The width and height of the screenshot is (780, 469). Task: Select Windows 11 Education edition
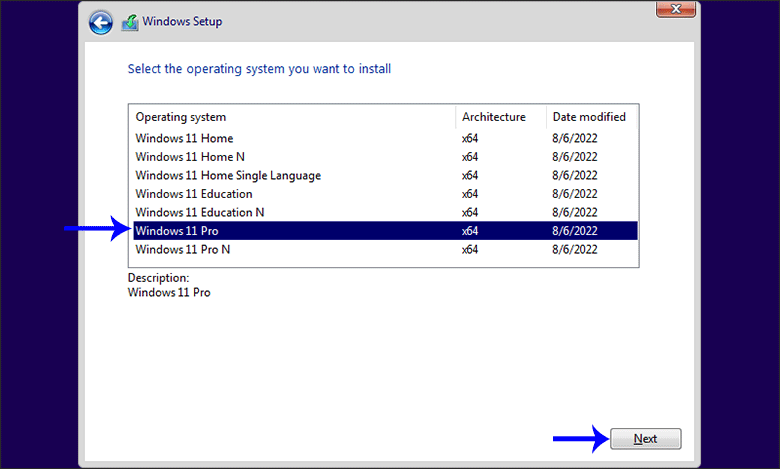point(386,193)
